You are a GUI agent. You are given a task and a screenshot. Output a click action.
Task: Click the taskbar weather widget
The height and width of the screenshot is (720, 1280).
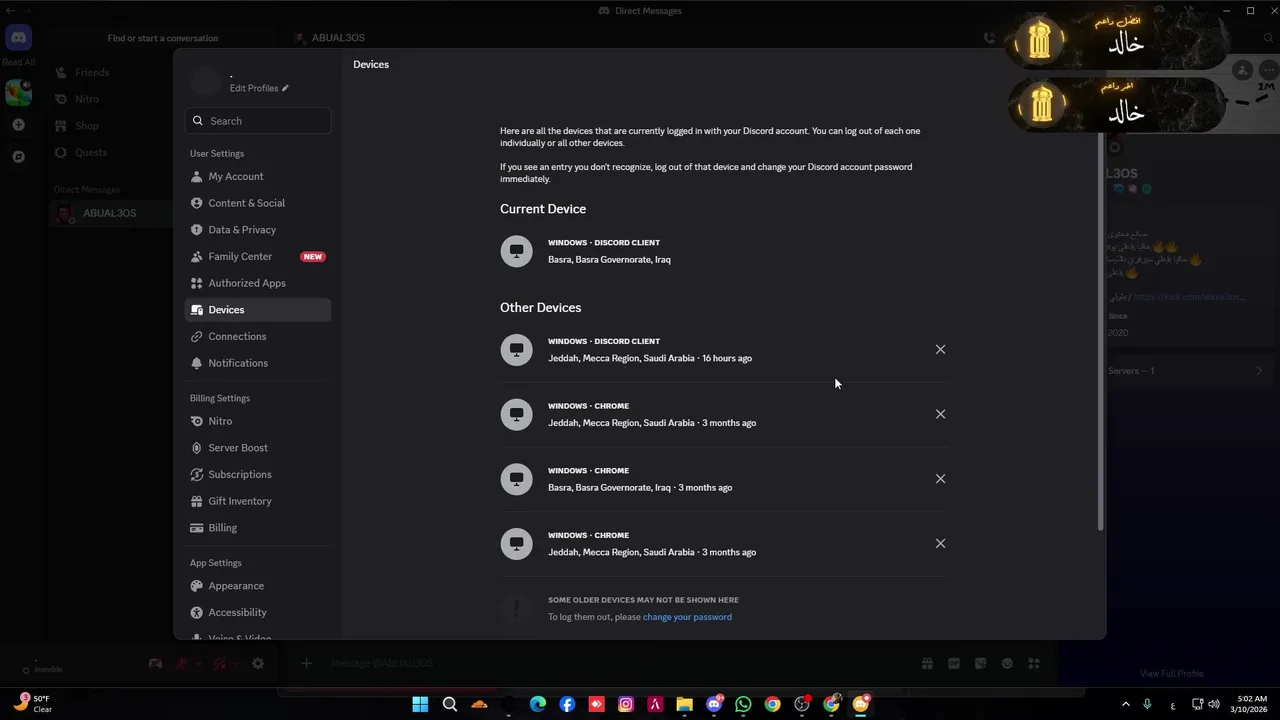click(x=32, y=704)
